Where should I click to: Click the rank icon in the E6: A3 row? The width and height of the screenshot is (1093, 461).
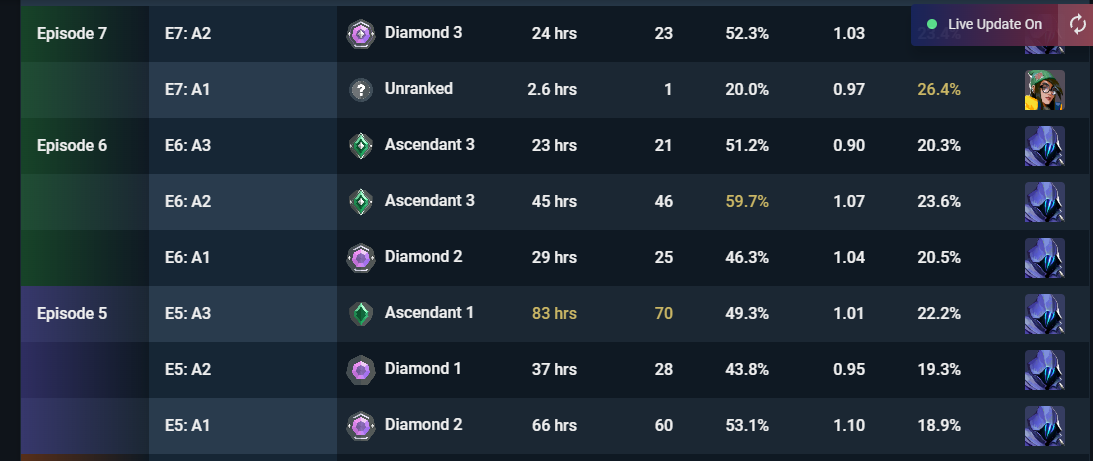tap(361, 146)
